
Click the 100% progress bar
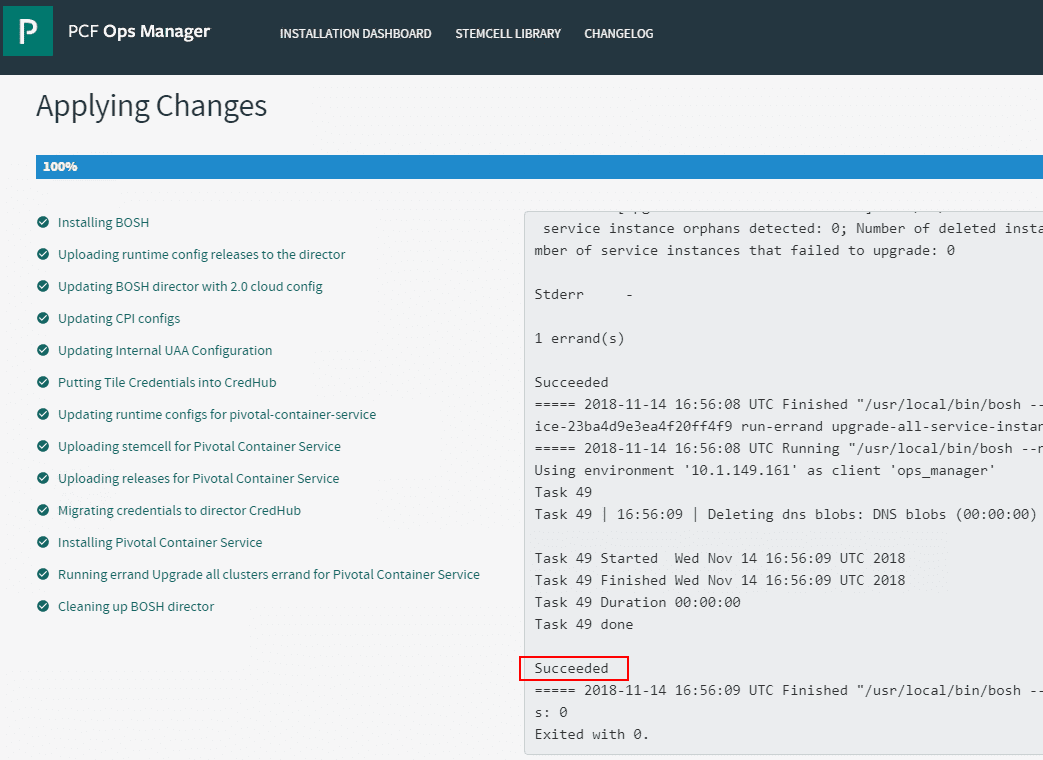(x=539, y=167)
